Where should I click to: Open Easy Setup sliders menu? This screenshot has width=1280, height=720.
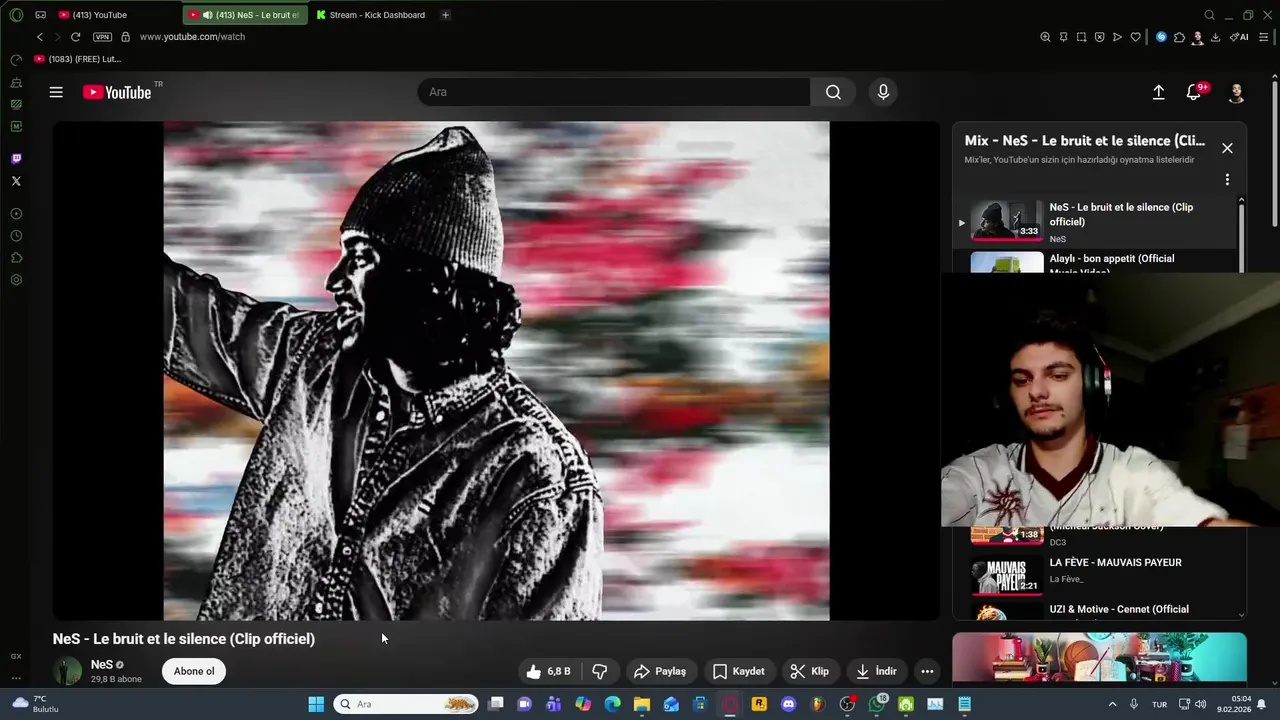click(x=1264, y=37)
